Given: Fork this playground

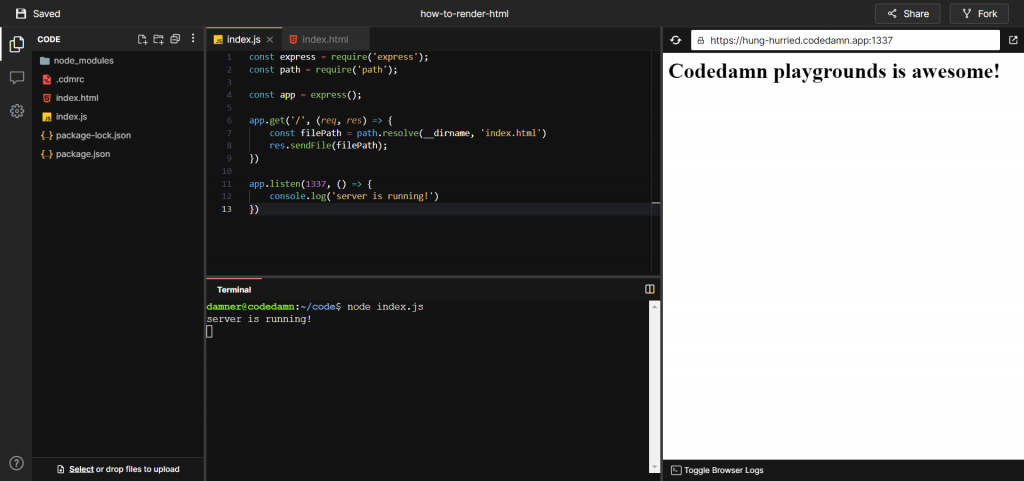Looking at the screenshot, I should (x=979, y=13).
